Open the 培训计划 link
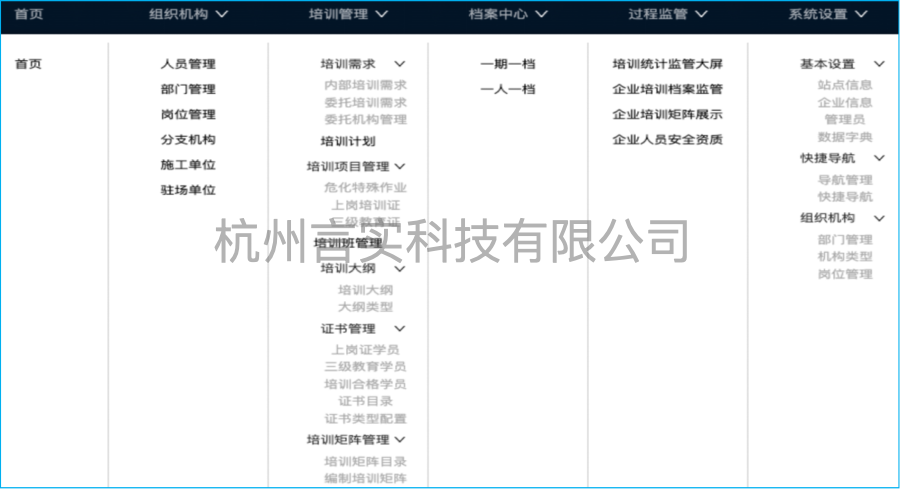The width and height of the screenshot is (900, 489). coord(348,141)
